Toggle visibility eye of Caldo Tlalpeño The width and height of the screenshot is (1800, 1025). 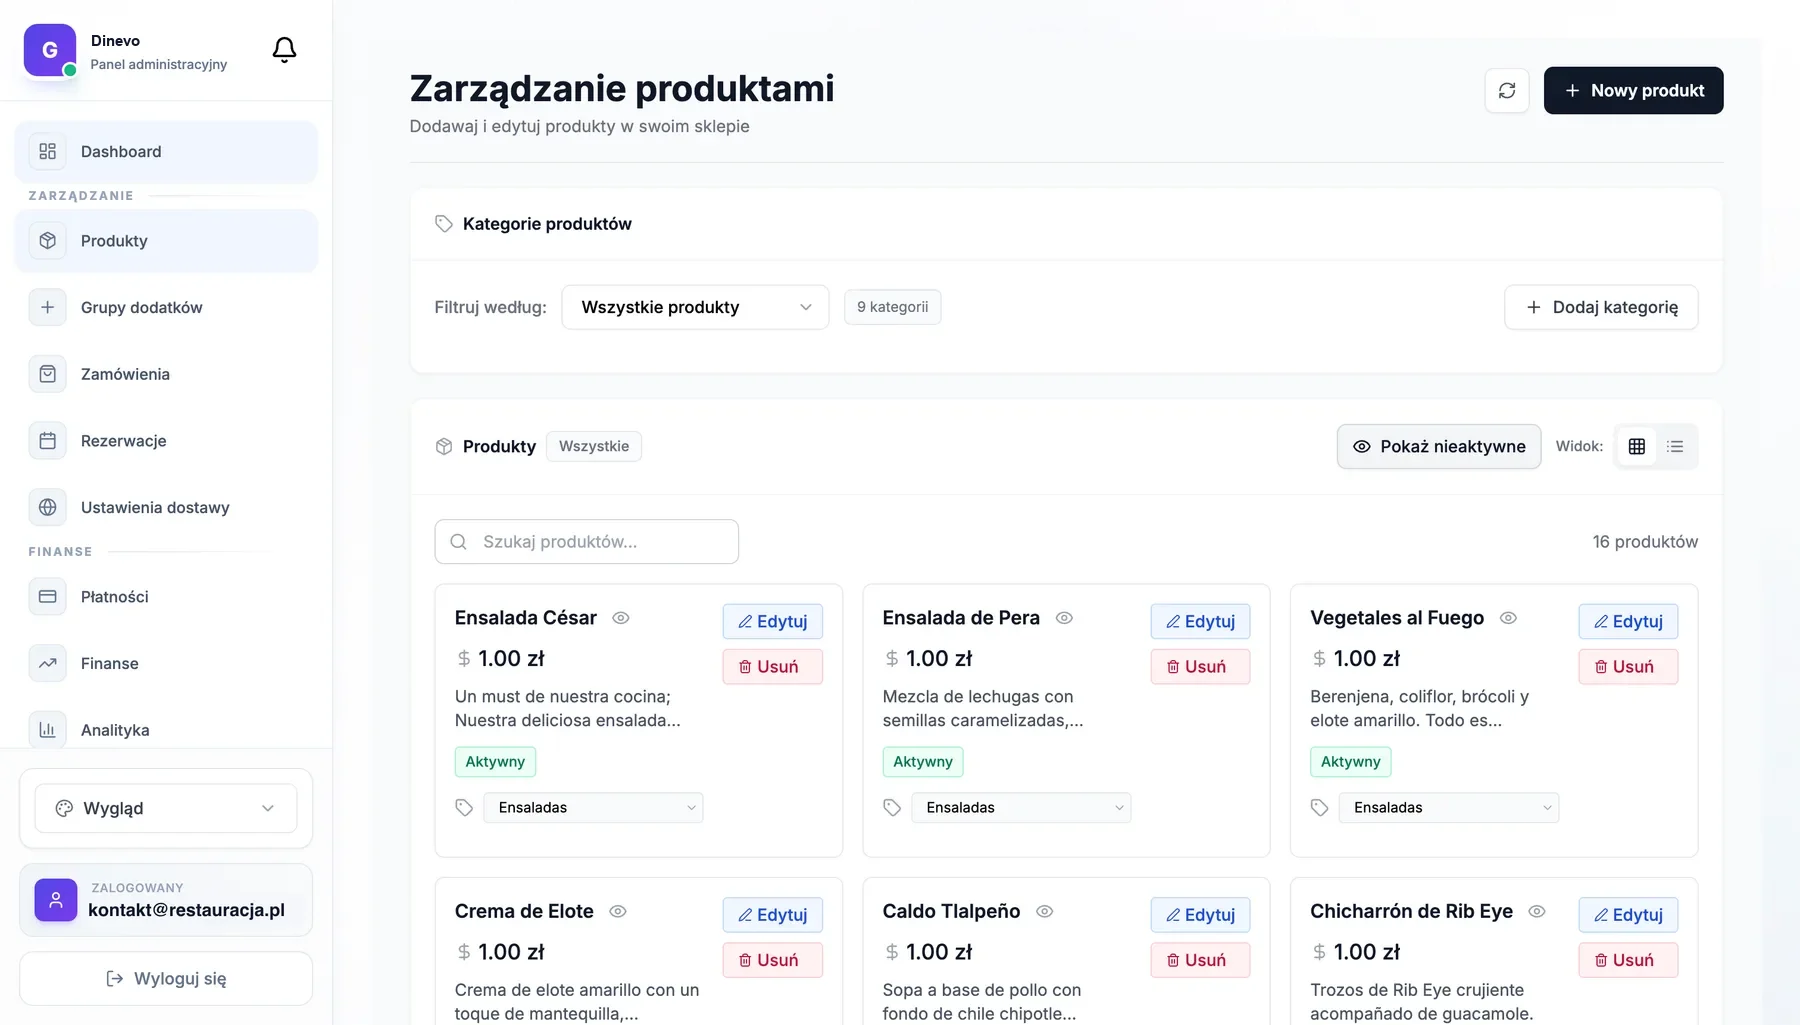coord(1045,912)
